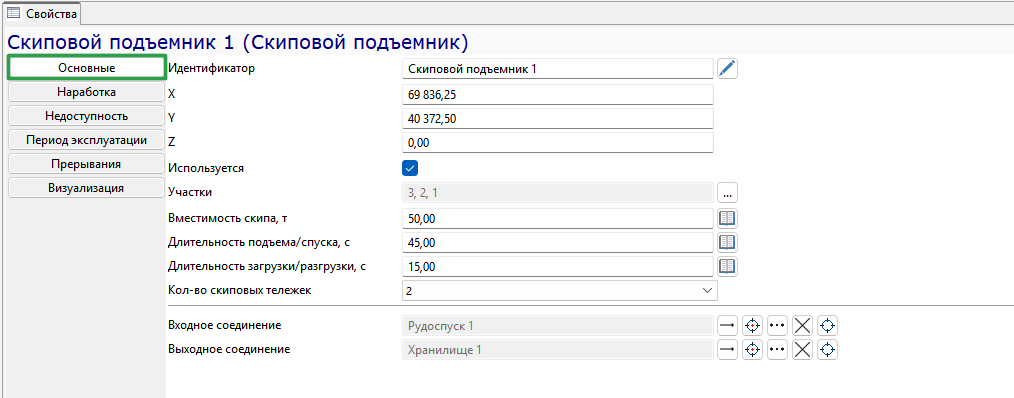The image size is (1014, 398).
Task: Switch to the Основные section
Action: click(87, 68)
